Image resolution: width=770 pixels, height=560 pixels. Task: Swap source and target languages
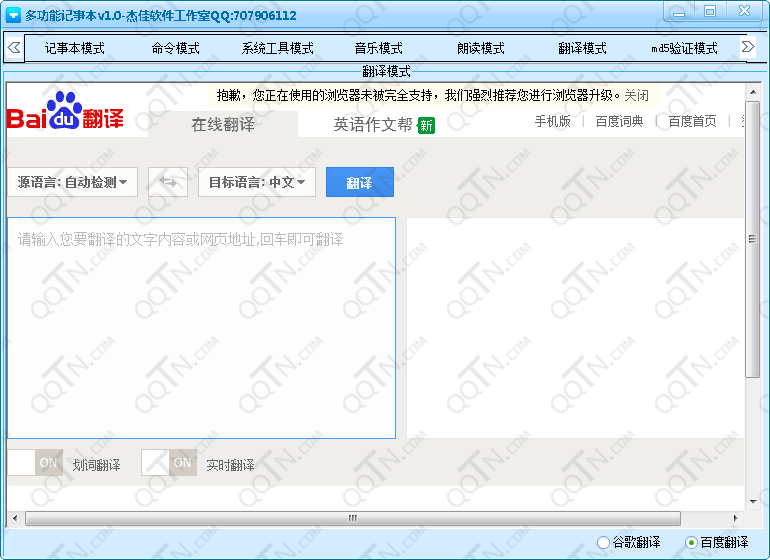(168, 182)
